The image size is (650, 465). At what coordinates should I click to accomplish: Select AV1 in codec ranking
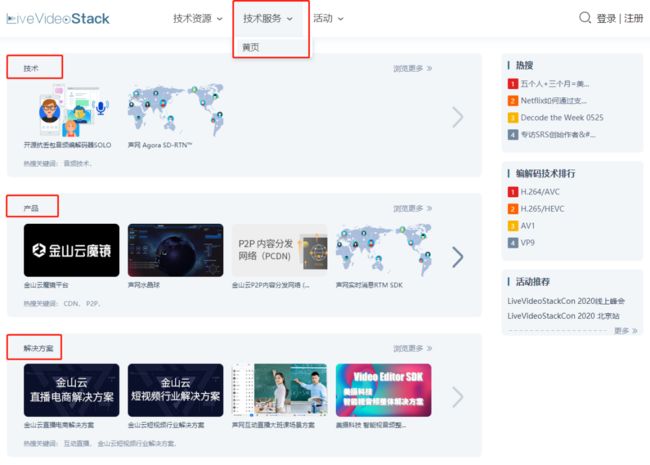(528, 226)
